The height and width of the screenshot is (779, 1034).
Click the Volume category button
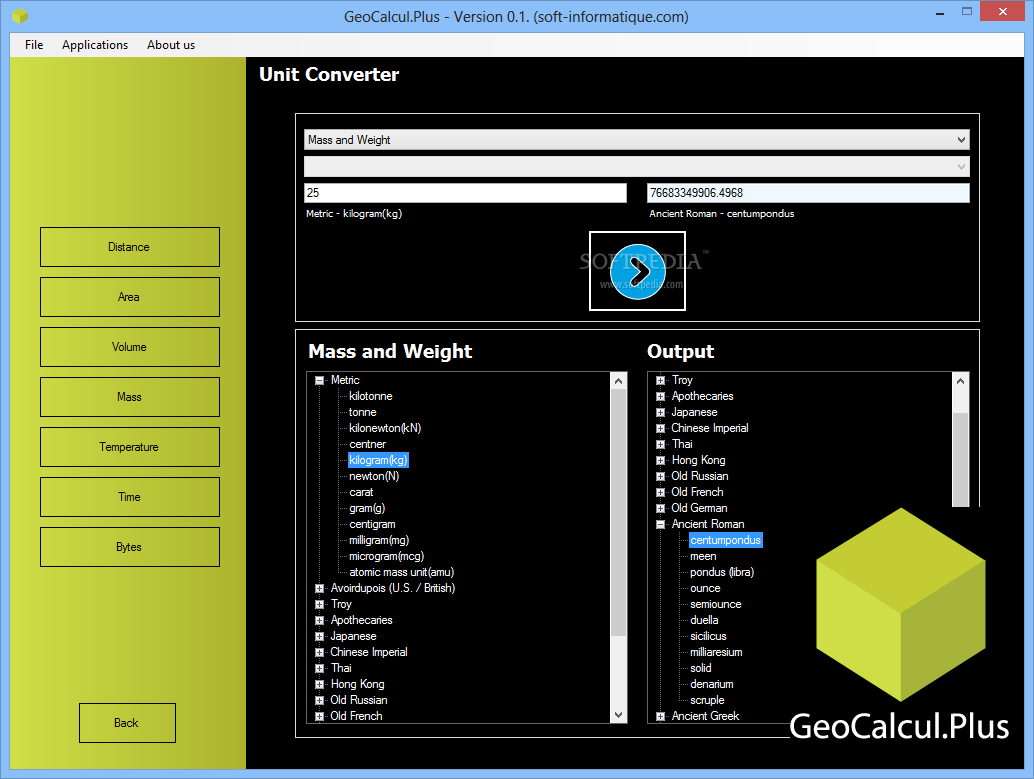tap(130, 347)
